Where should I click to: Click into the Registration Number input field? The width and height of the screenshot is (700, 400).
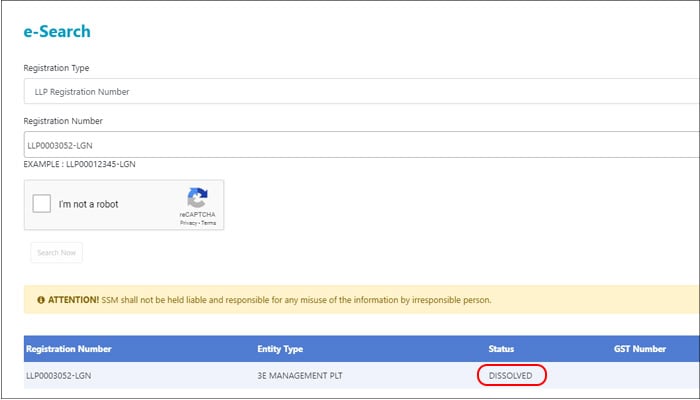click(x=360, y=145)
